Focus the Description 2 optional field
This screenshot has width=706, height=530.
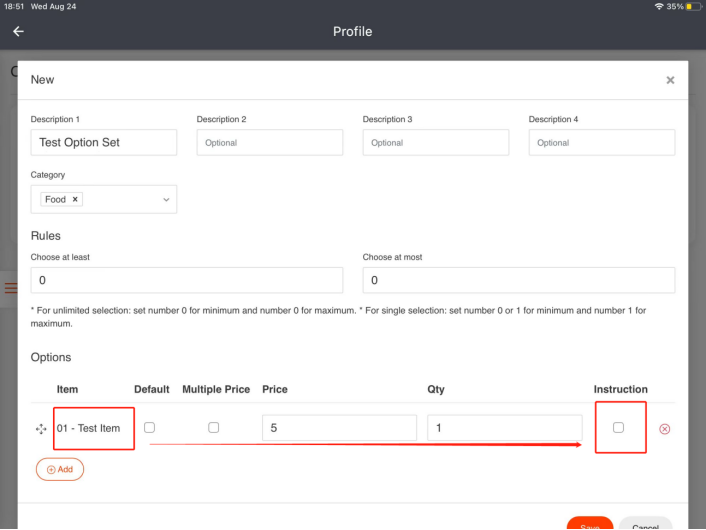[270, 143]
